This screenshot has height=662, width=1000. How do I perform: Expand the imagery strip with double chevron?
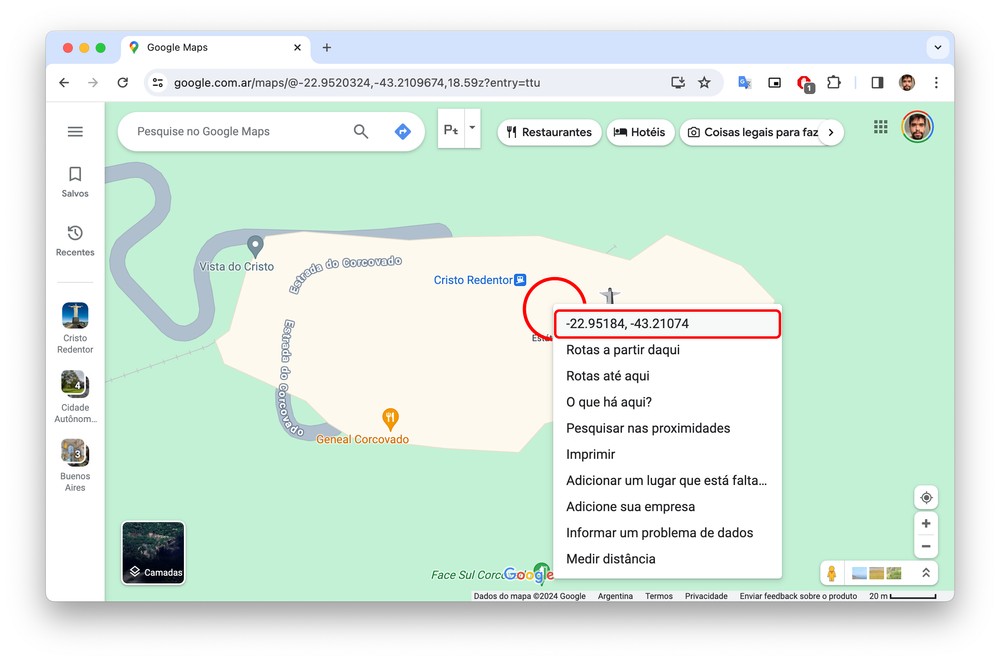point(926,573)
